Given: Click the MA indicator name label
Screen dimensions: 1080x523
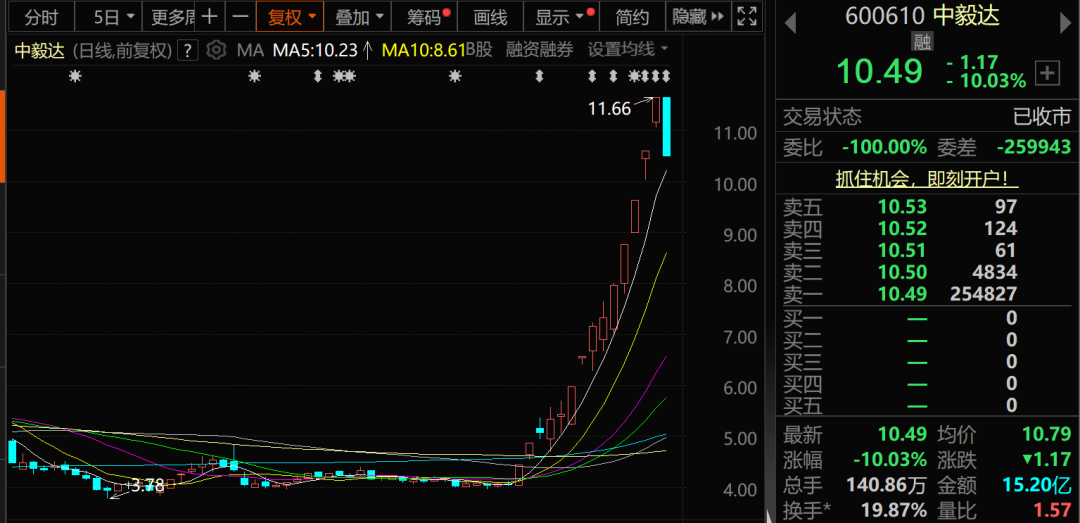Looking at the screenshot, I should click(x=250, y=50).
